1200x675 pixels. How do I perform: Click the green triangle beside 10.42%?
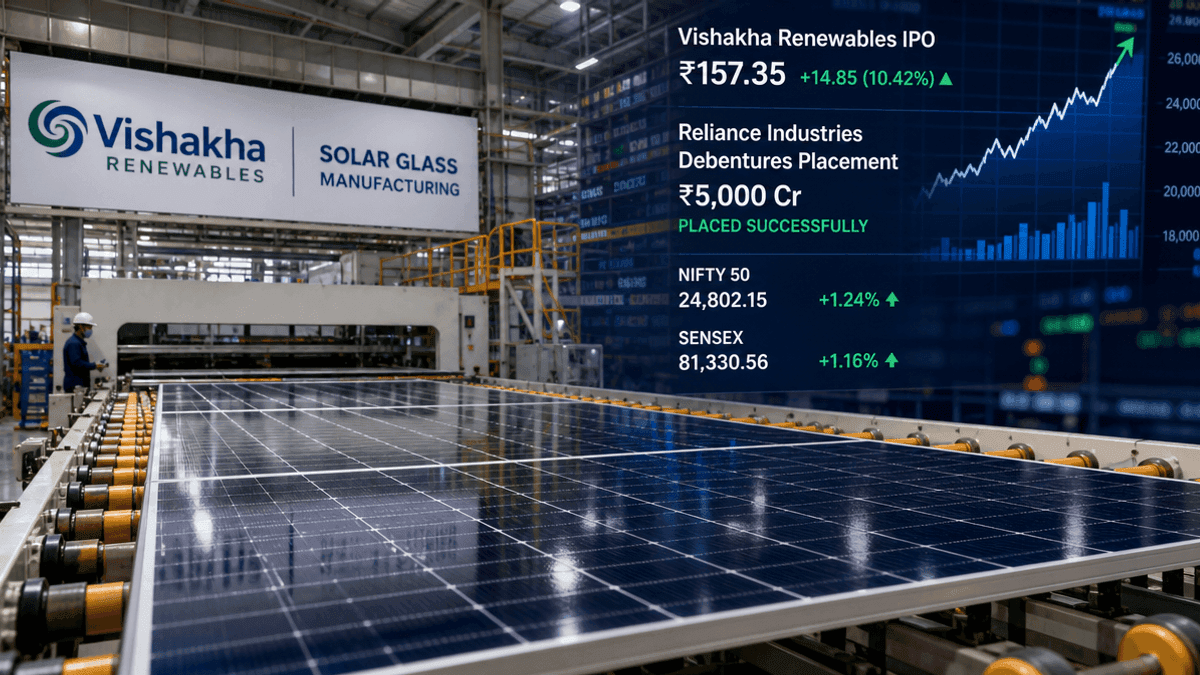tap(946, 77)
